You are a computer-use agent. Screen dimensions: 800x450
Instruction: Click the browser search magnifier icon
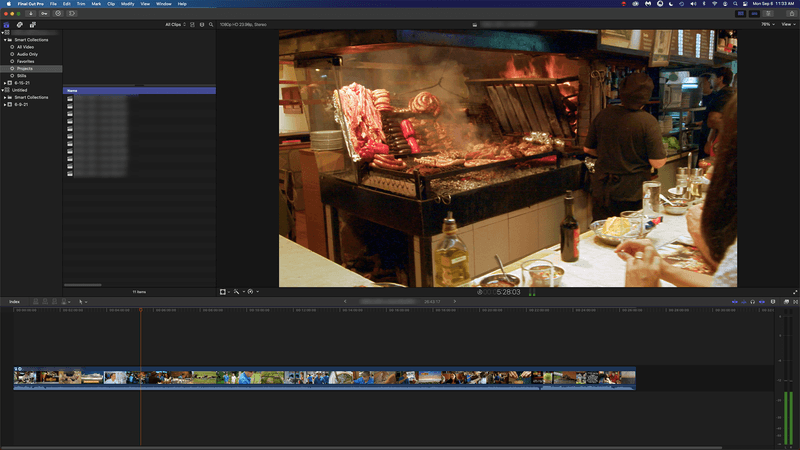[x=211, y=24]
